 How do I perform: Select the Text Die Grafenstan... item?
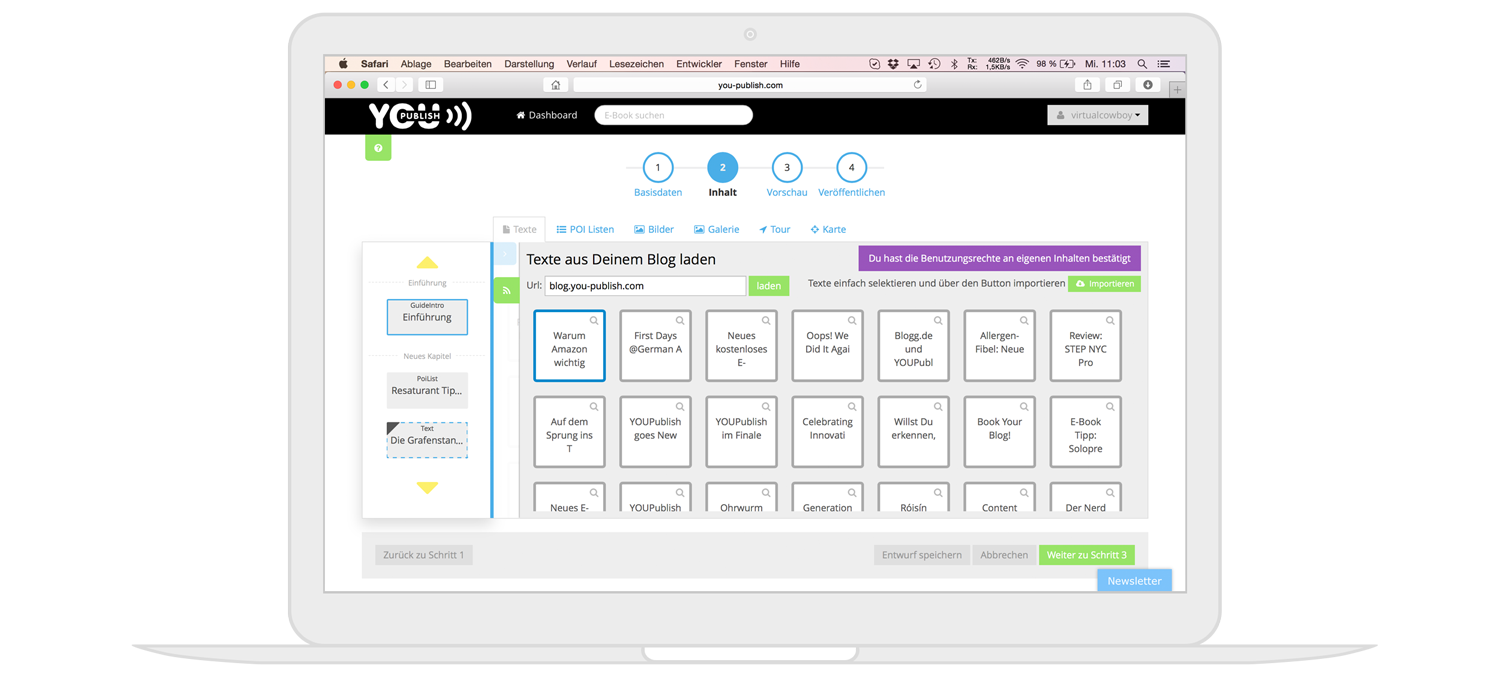coord(427,440)
